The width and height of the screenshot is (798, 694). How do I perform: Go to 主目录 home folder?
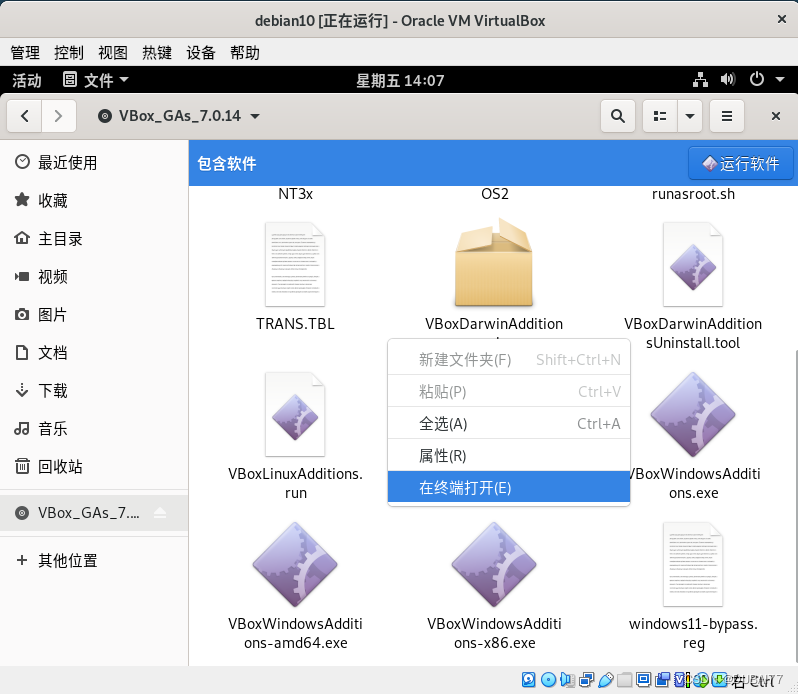(x=94, y=239)
